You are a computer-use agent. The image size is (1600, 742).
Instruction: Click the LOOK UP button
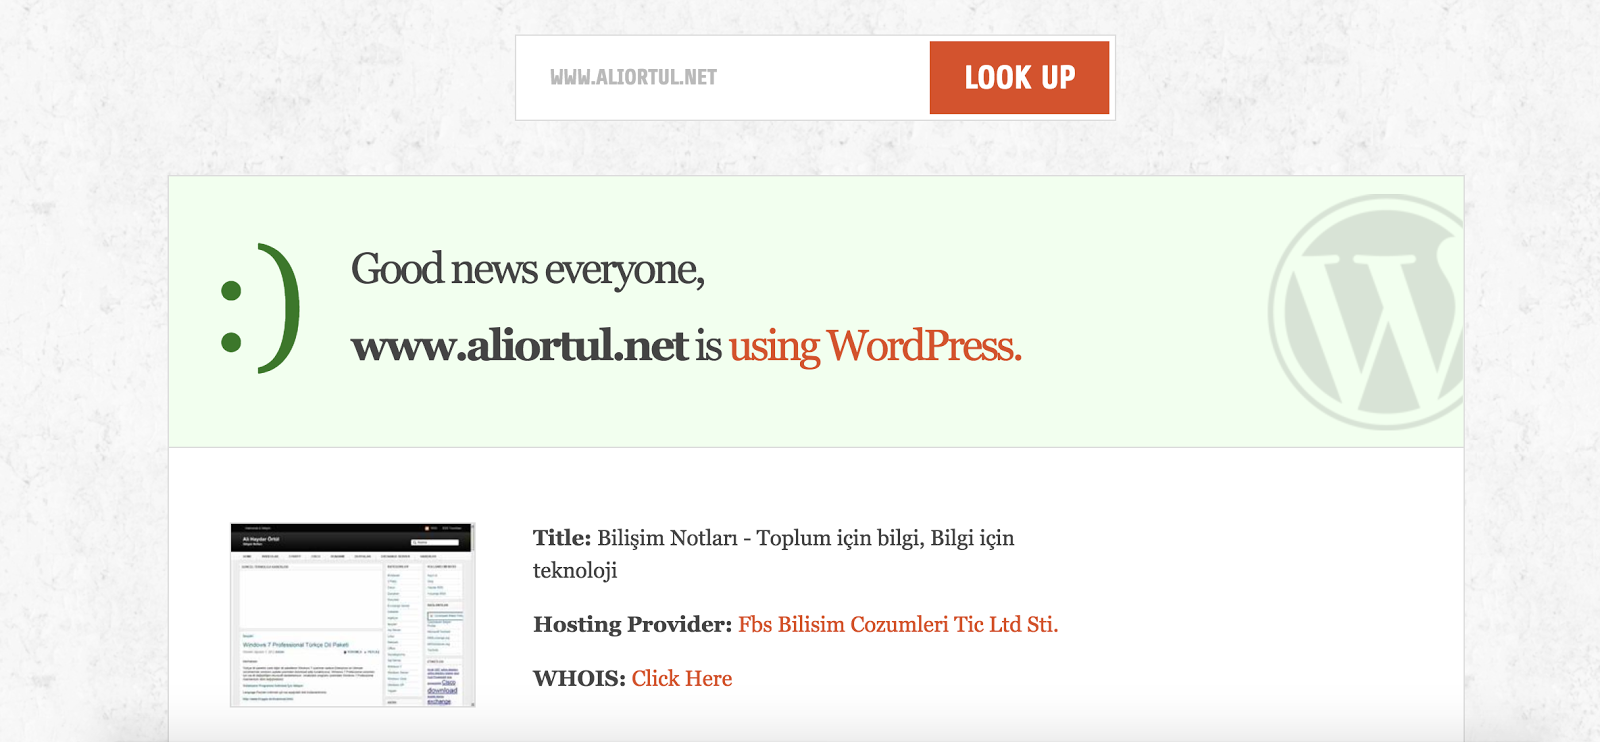[x=1019, y=78]
